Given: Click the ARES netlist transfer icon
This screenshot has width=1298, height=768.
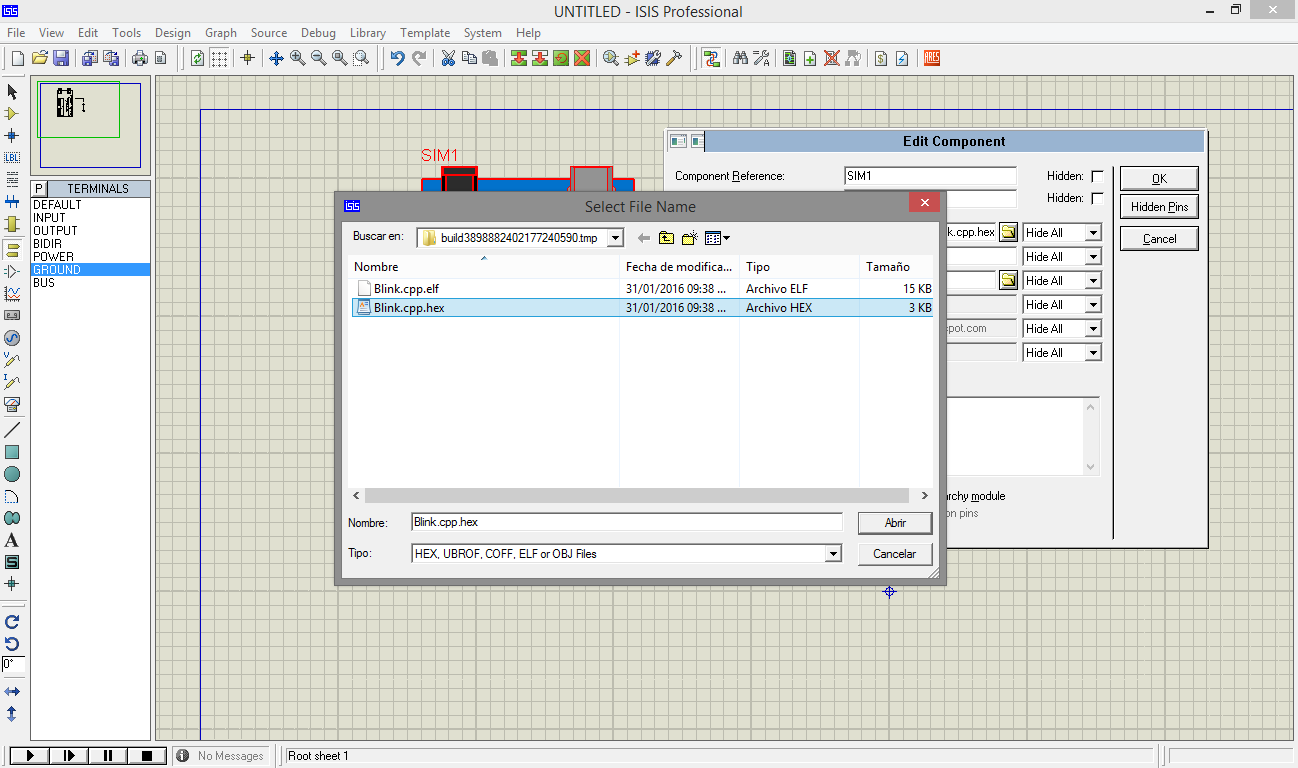Looking at the screenshot, I should coord(932,58).
